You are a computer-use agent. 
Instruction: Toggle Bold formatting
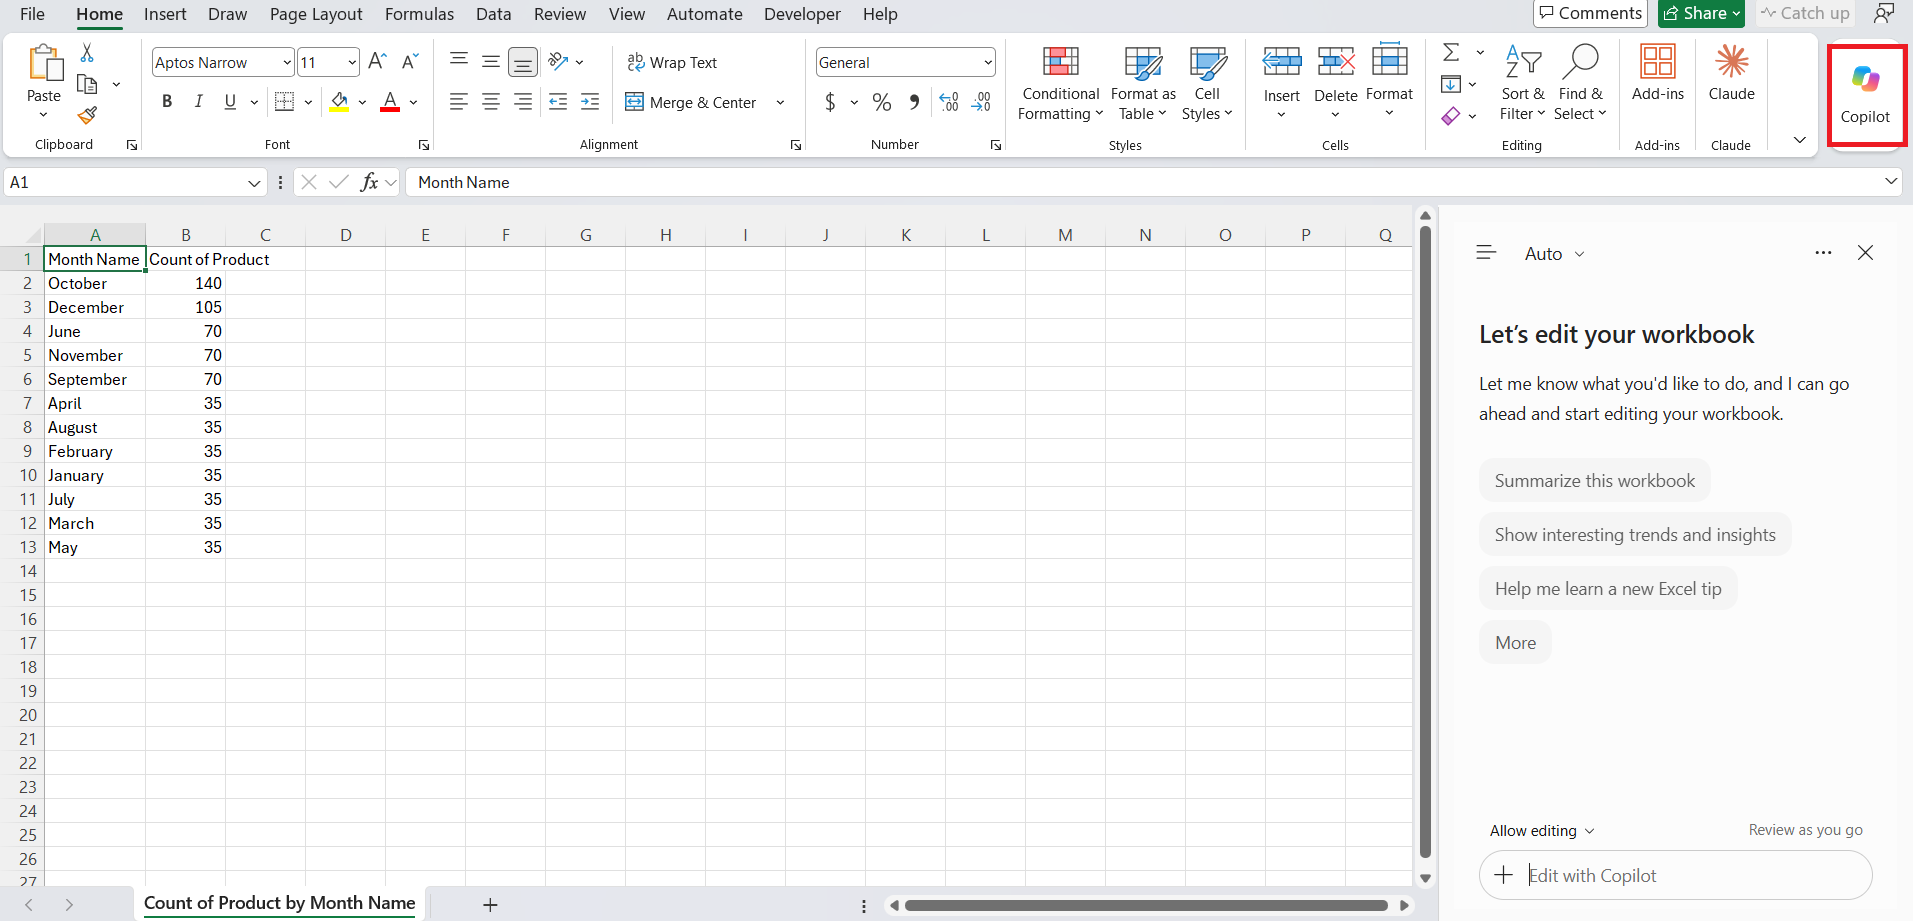click(x=167, y=101)
